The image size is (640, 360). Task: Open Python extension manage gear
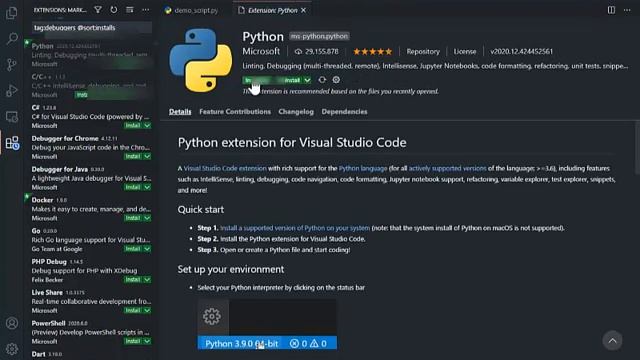336,80
